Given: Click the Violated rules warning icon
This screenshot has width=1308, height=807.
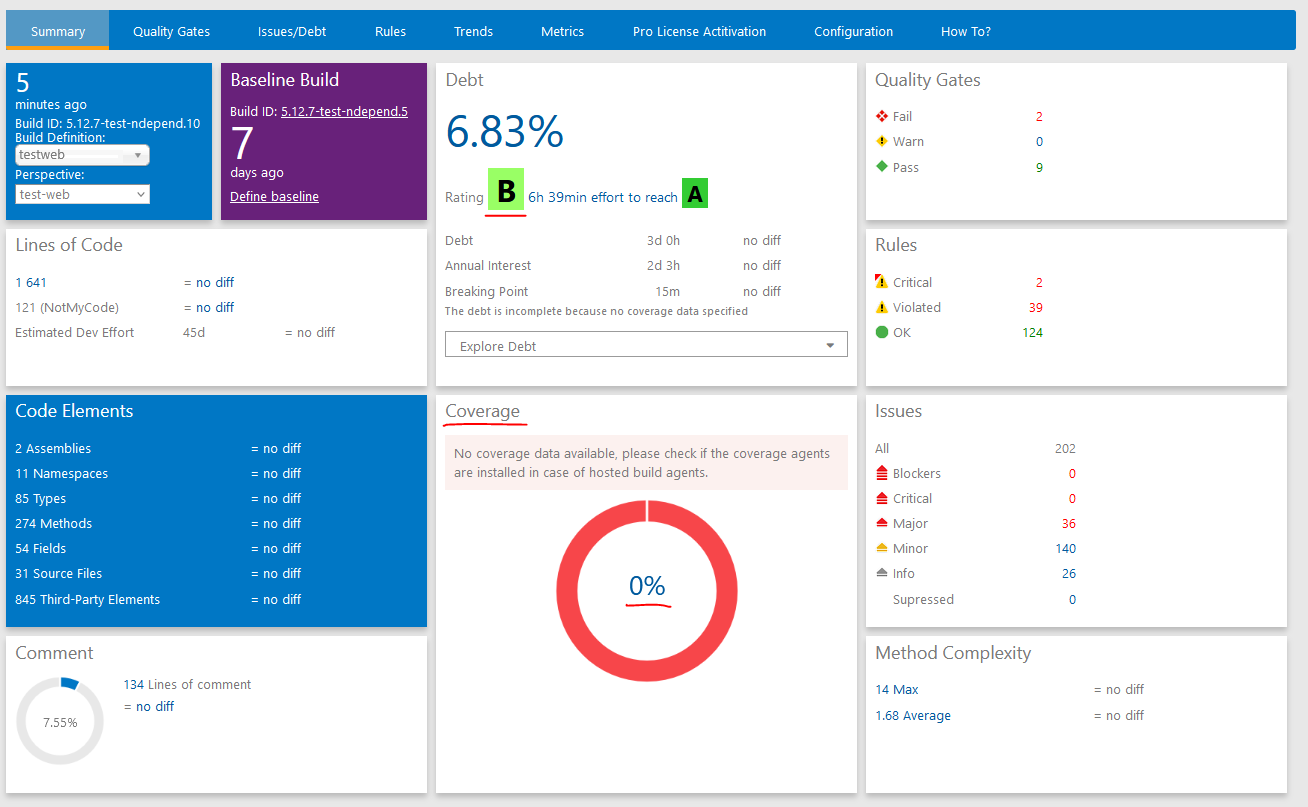Looking at the screenshot, I should (882, 307).
